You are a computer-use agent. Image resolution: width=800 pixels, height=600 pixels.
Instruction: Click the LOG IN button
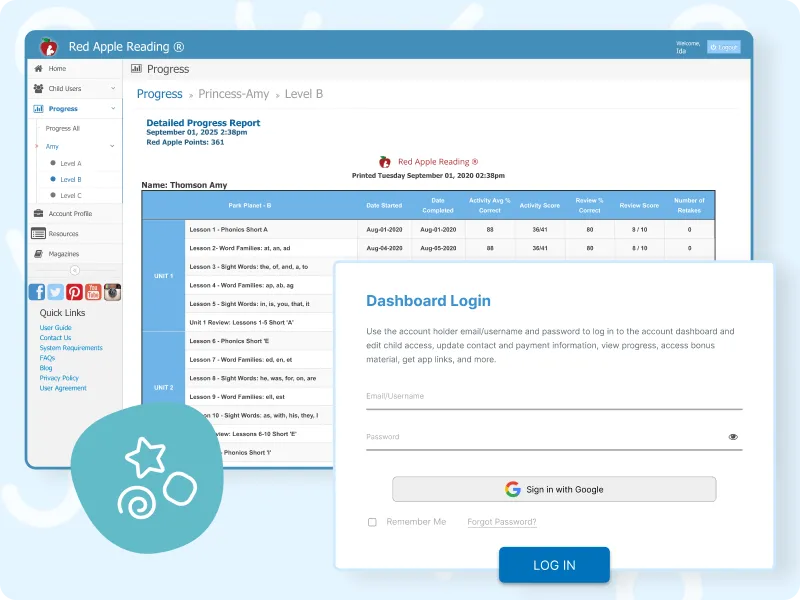[554, 565]
